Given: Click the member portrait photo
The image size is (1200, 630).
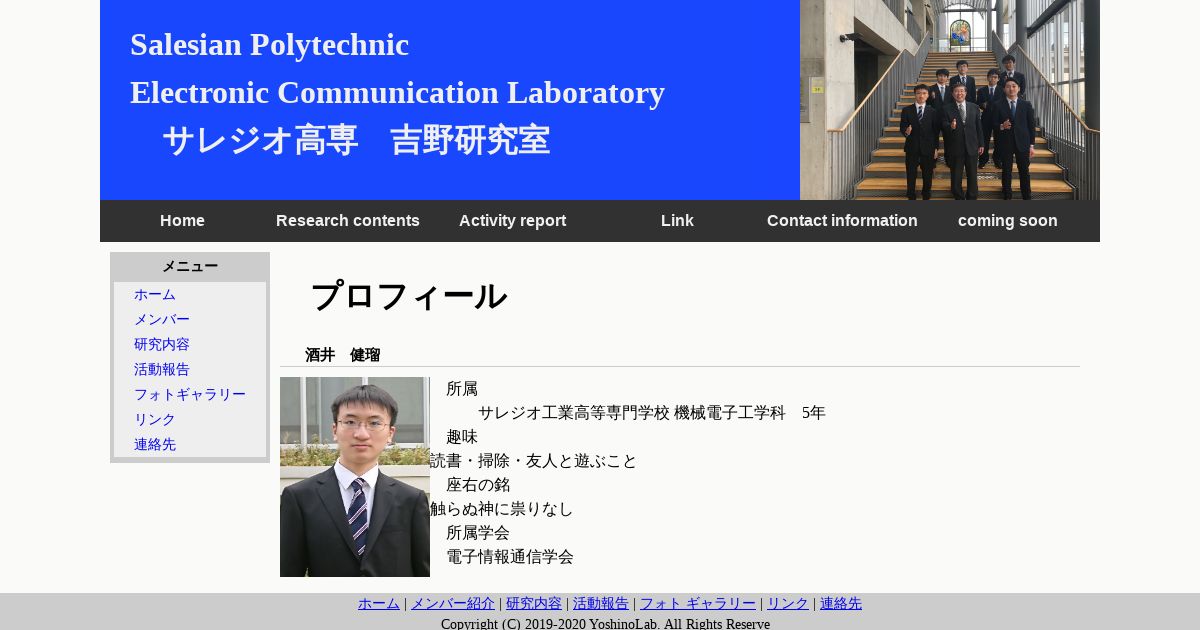Looking at the screenshot, I should (355, 477).
